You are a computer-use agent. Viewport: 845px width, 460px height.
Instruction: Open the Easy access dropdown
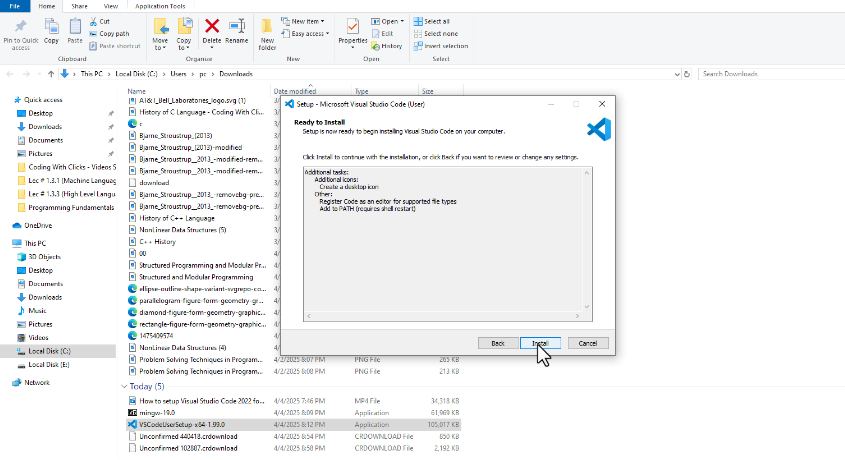click(305, 33)
